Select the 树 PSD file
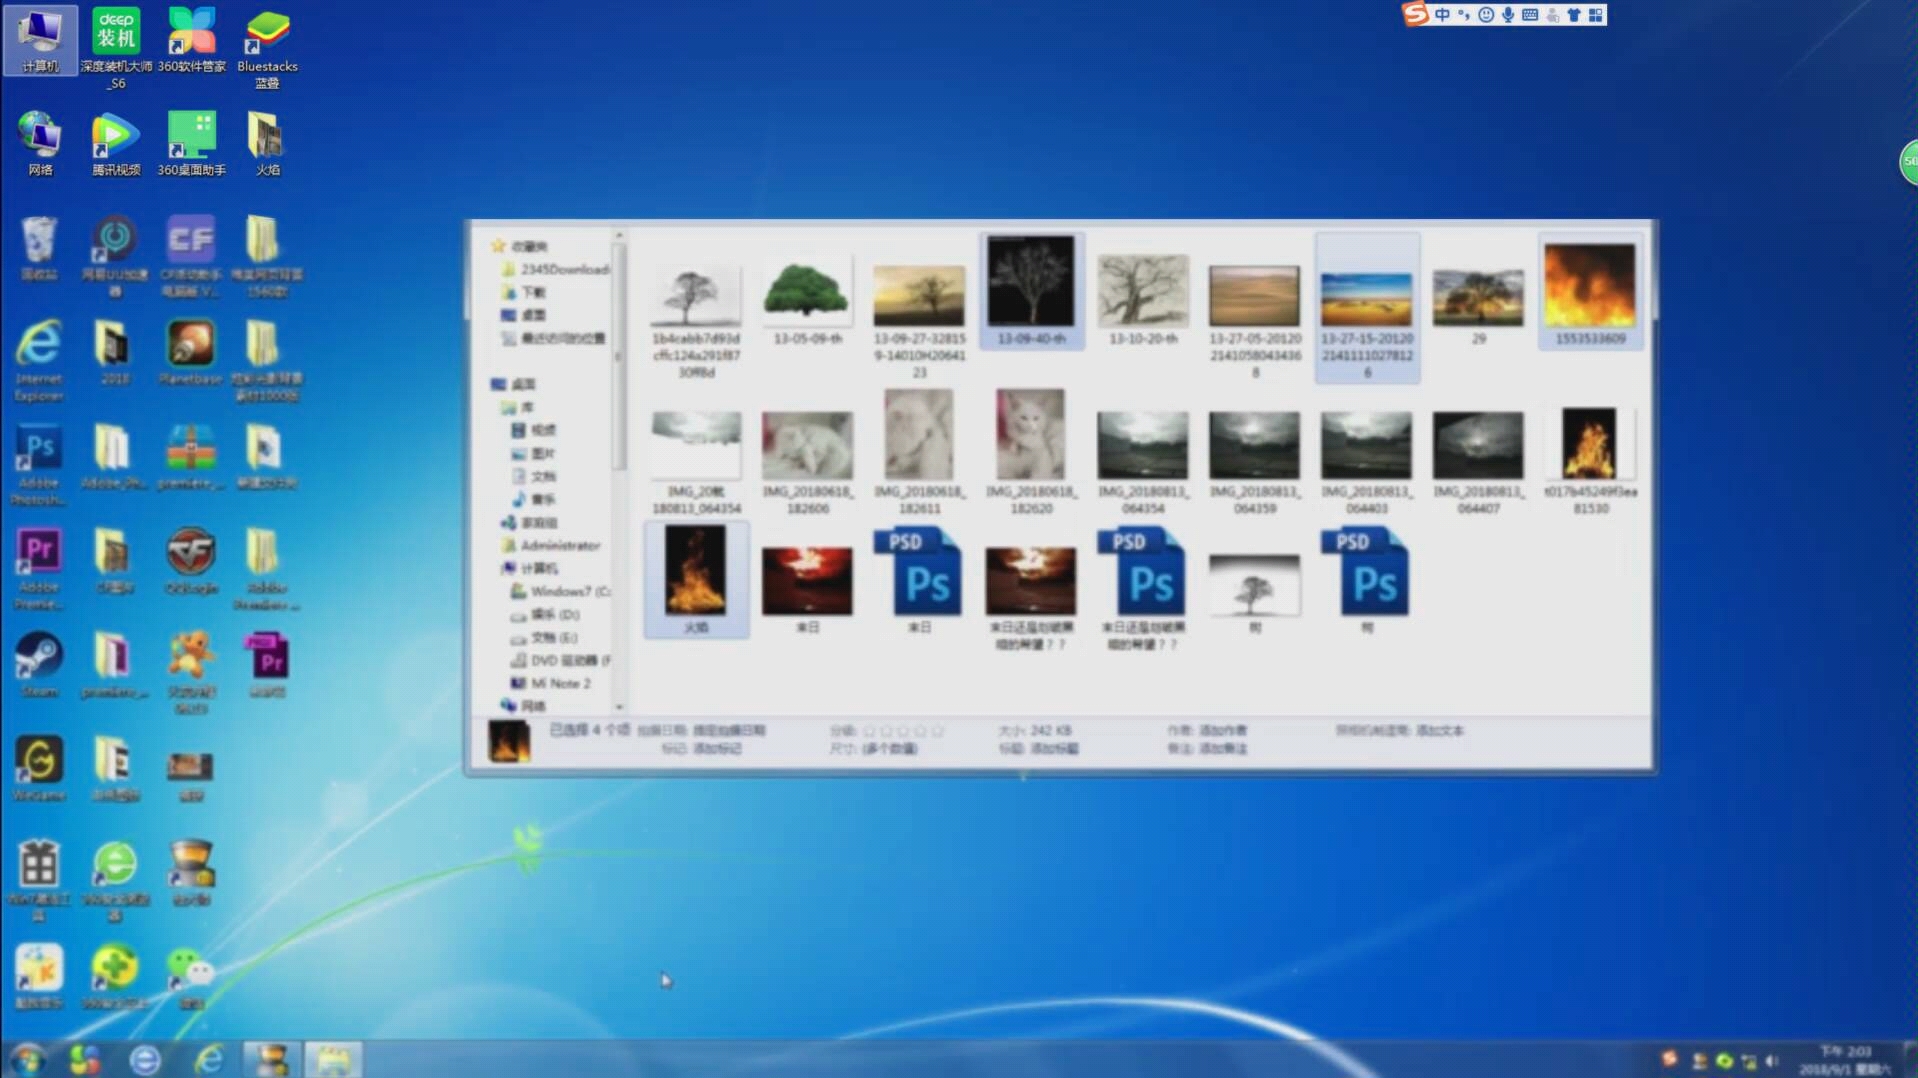The height and width of the screenshot is (1078, 1918). (1367, 581)
